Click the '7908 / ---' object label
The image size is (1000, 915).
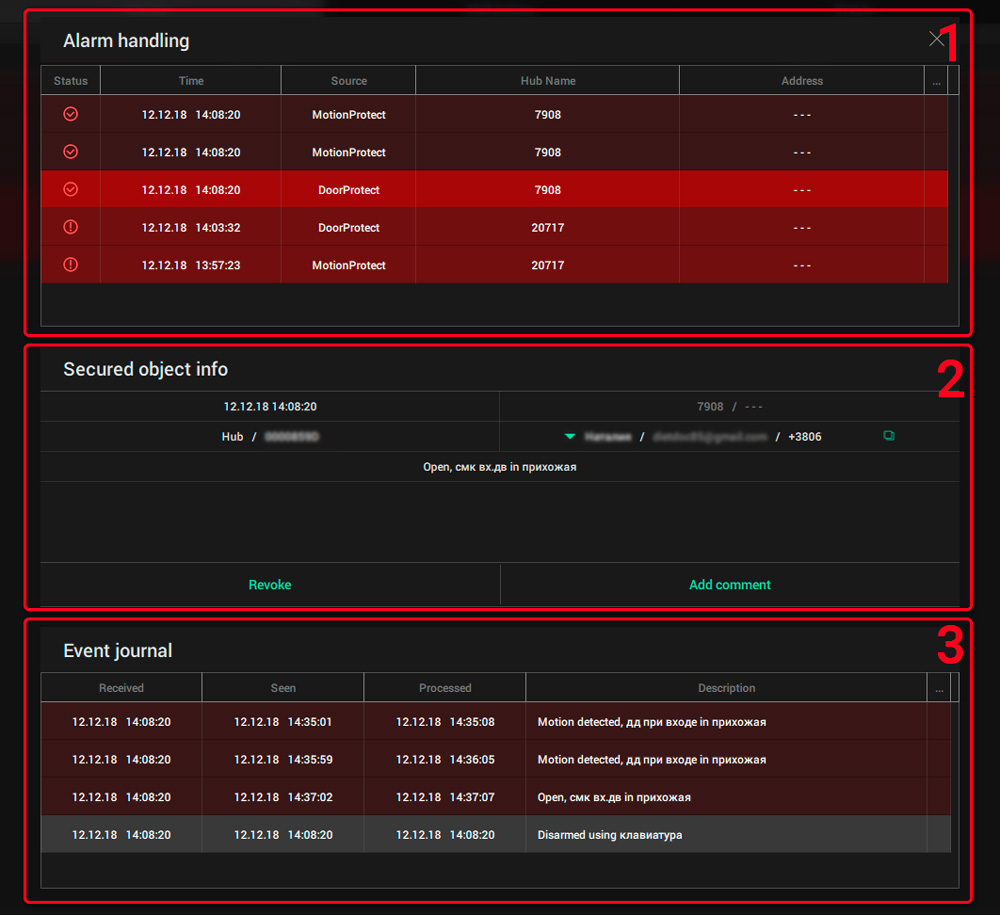pyautogui.click(x=730, y=407)
